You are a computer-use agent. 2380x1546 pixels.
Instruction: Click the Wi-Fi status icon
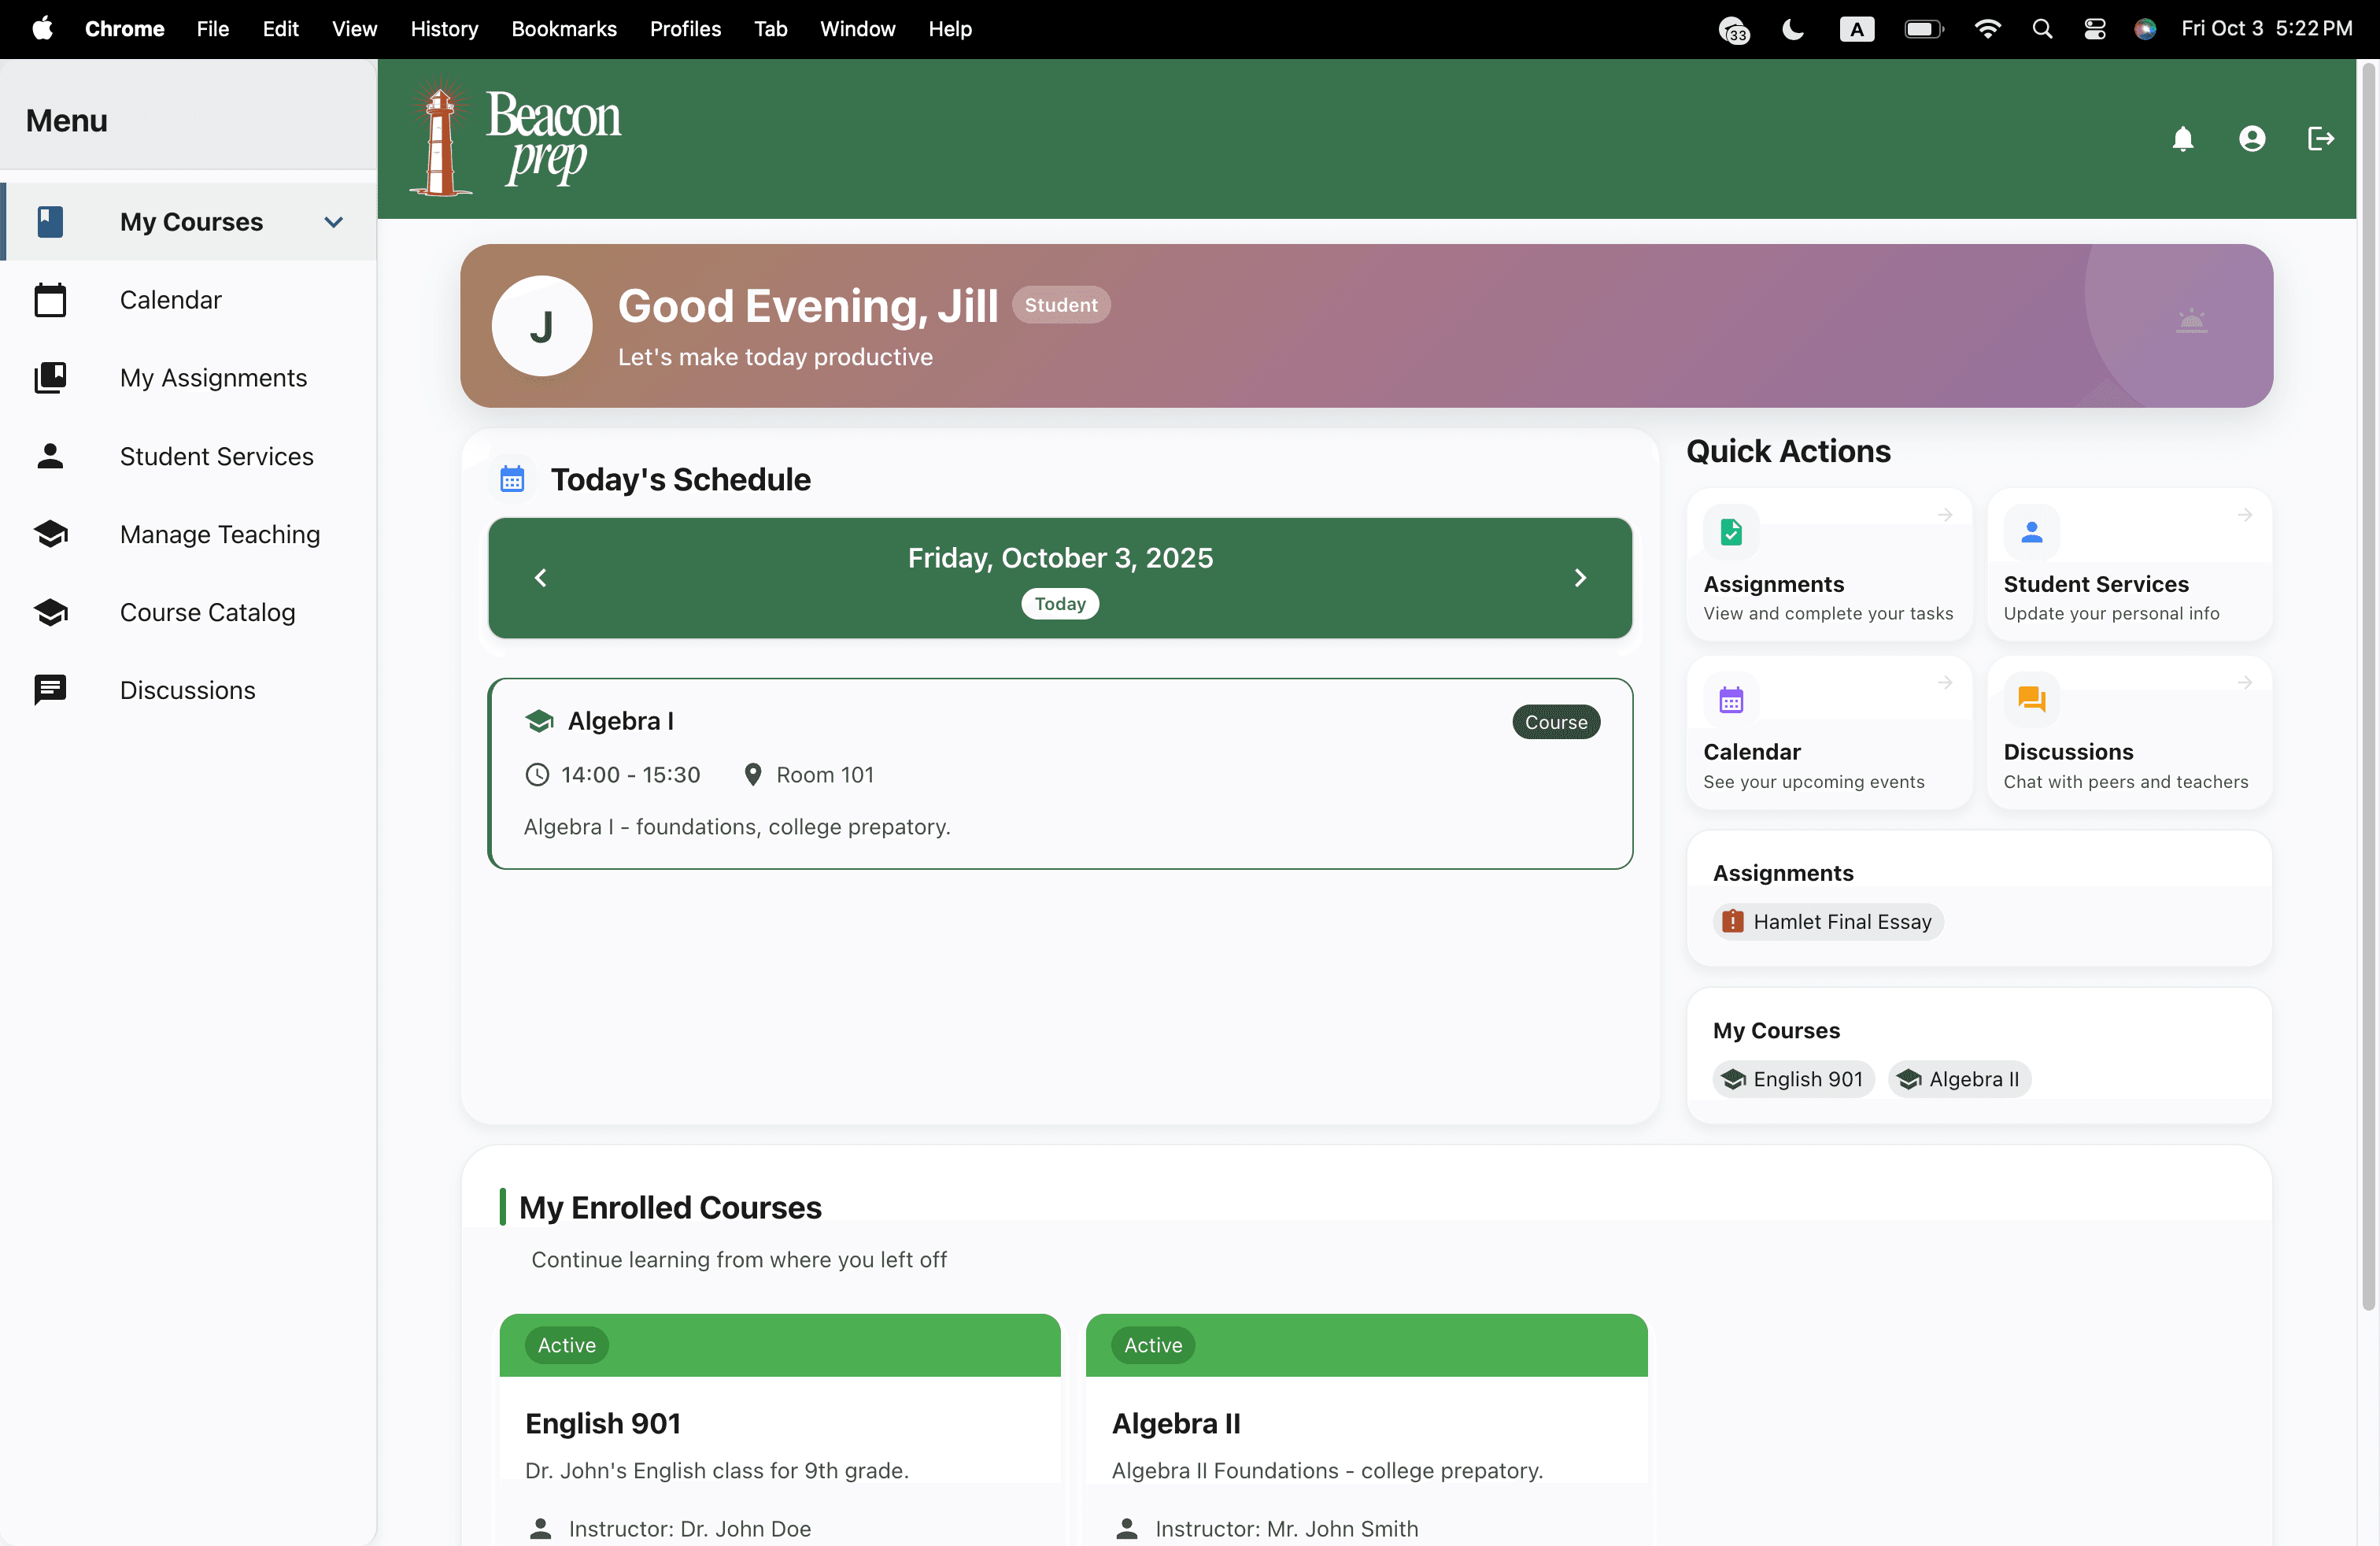(1987, 29)
